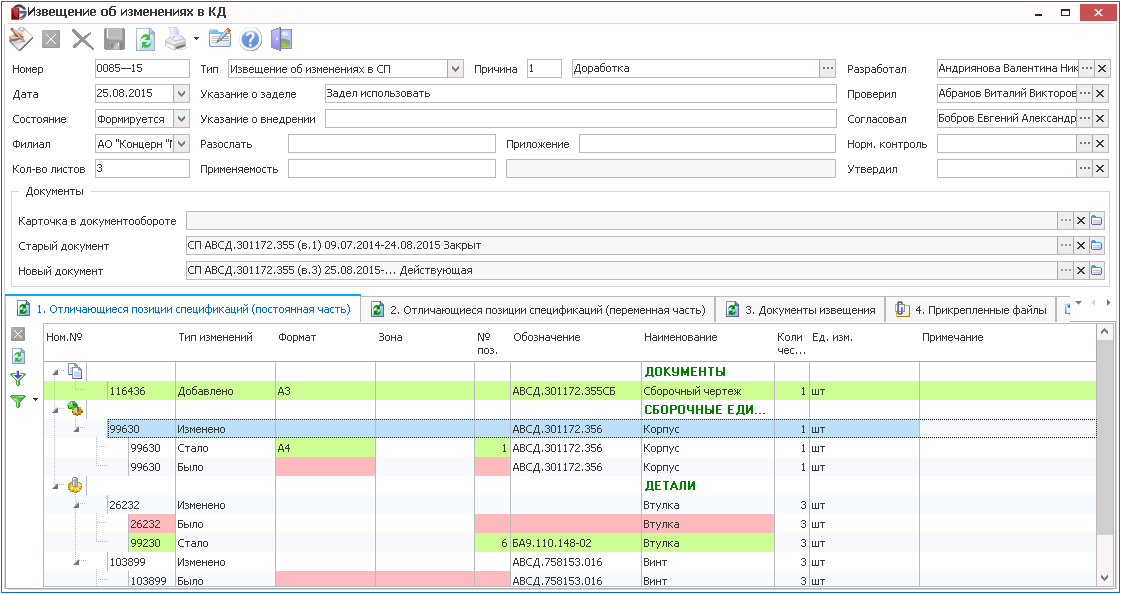Clear the Проверил field
The width and height of the screenshot is (1121, 594).
(x=1102, y=94)
